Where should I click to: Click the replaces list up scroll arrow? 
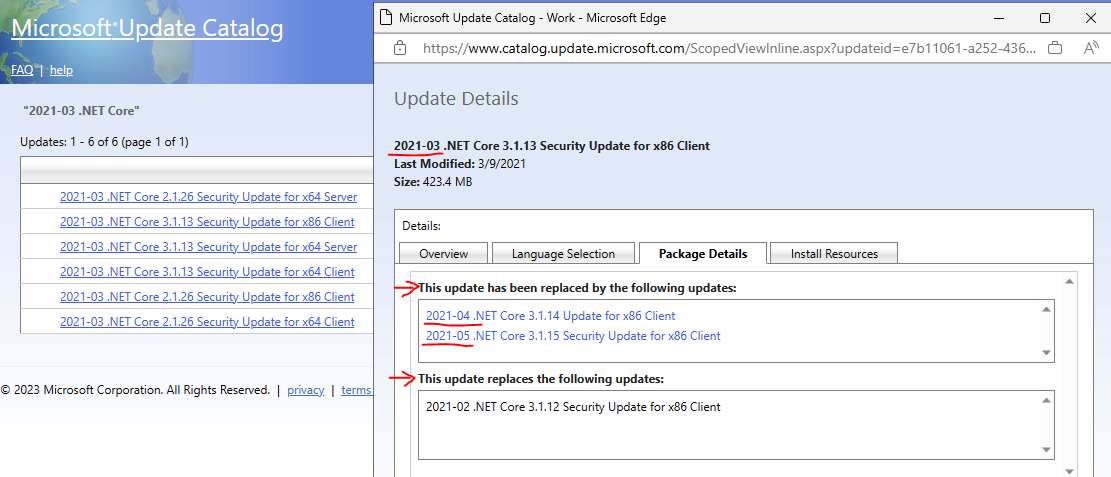pos(1045,400)
